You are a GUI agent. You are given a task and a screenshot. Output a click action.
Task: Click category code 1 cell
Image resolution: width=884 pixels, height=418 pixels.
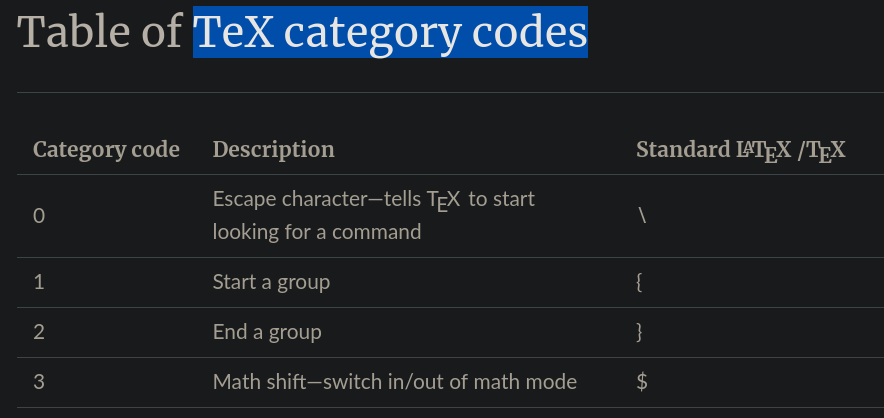(39, 282)
